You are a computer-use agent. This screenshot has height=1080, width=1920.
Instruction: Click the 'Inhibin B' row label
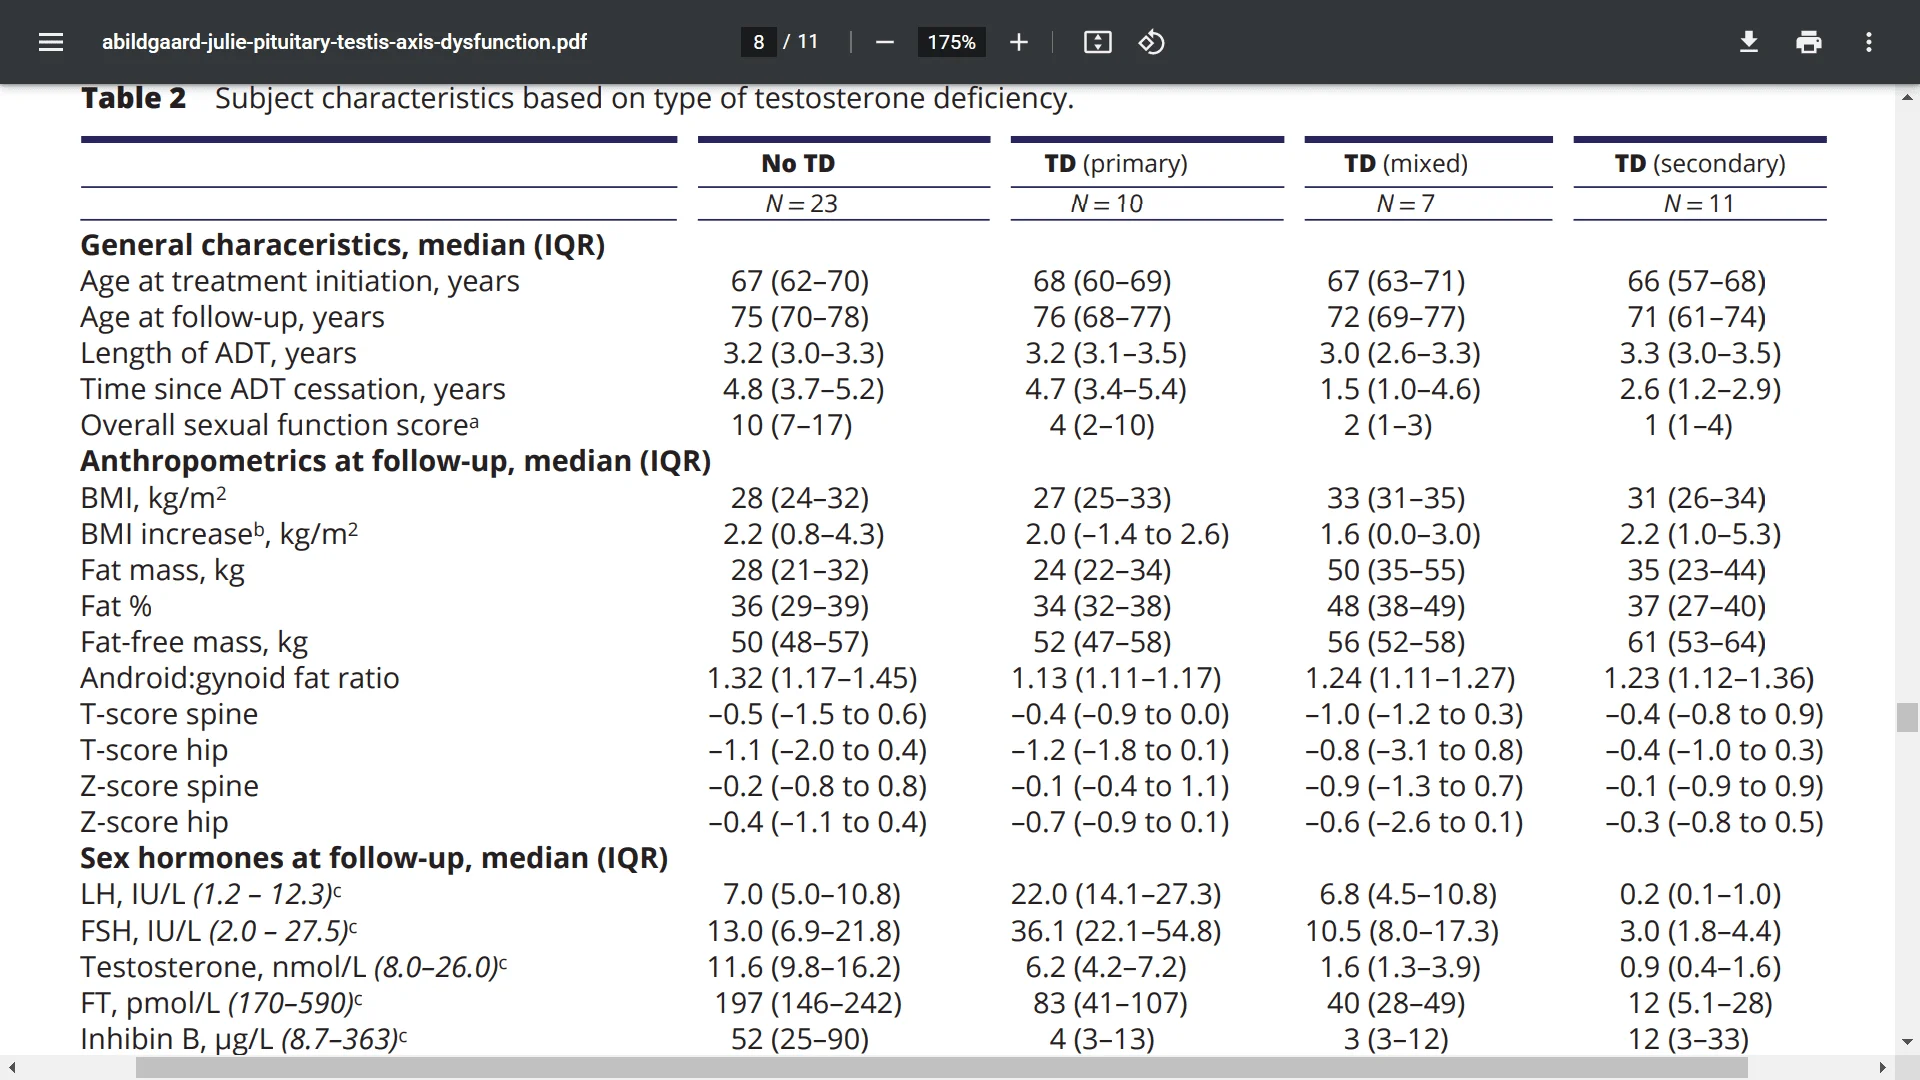[244, 1039]
